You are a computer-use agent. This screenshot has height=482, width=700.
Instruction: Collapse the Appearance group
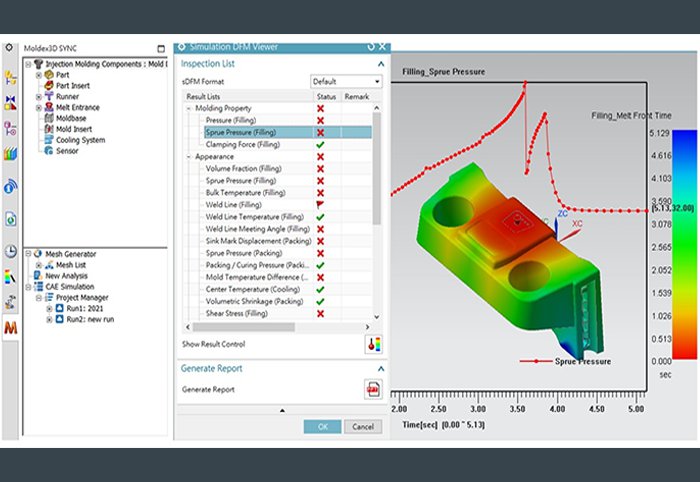pyautogui.click(x=189, y=157)
